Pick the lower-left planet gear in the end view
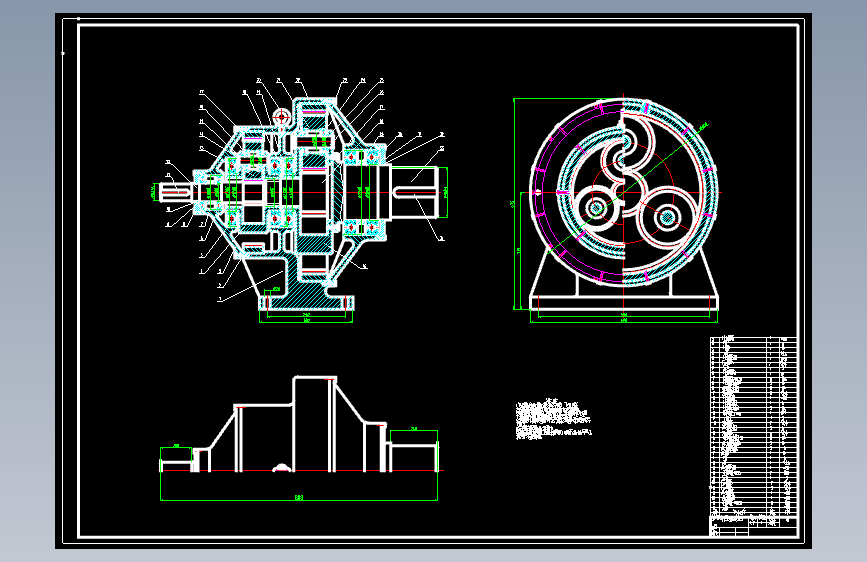The height and width of the screenshot is (562, 867). tap(596, 208)
